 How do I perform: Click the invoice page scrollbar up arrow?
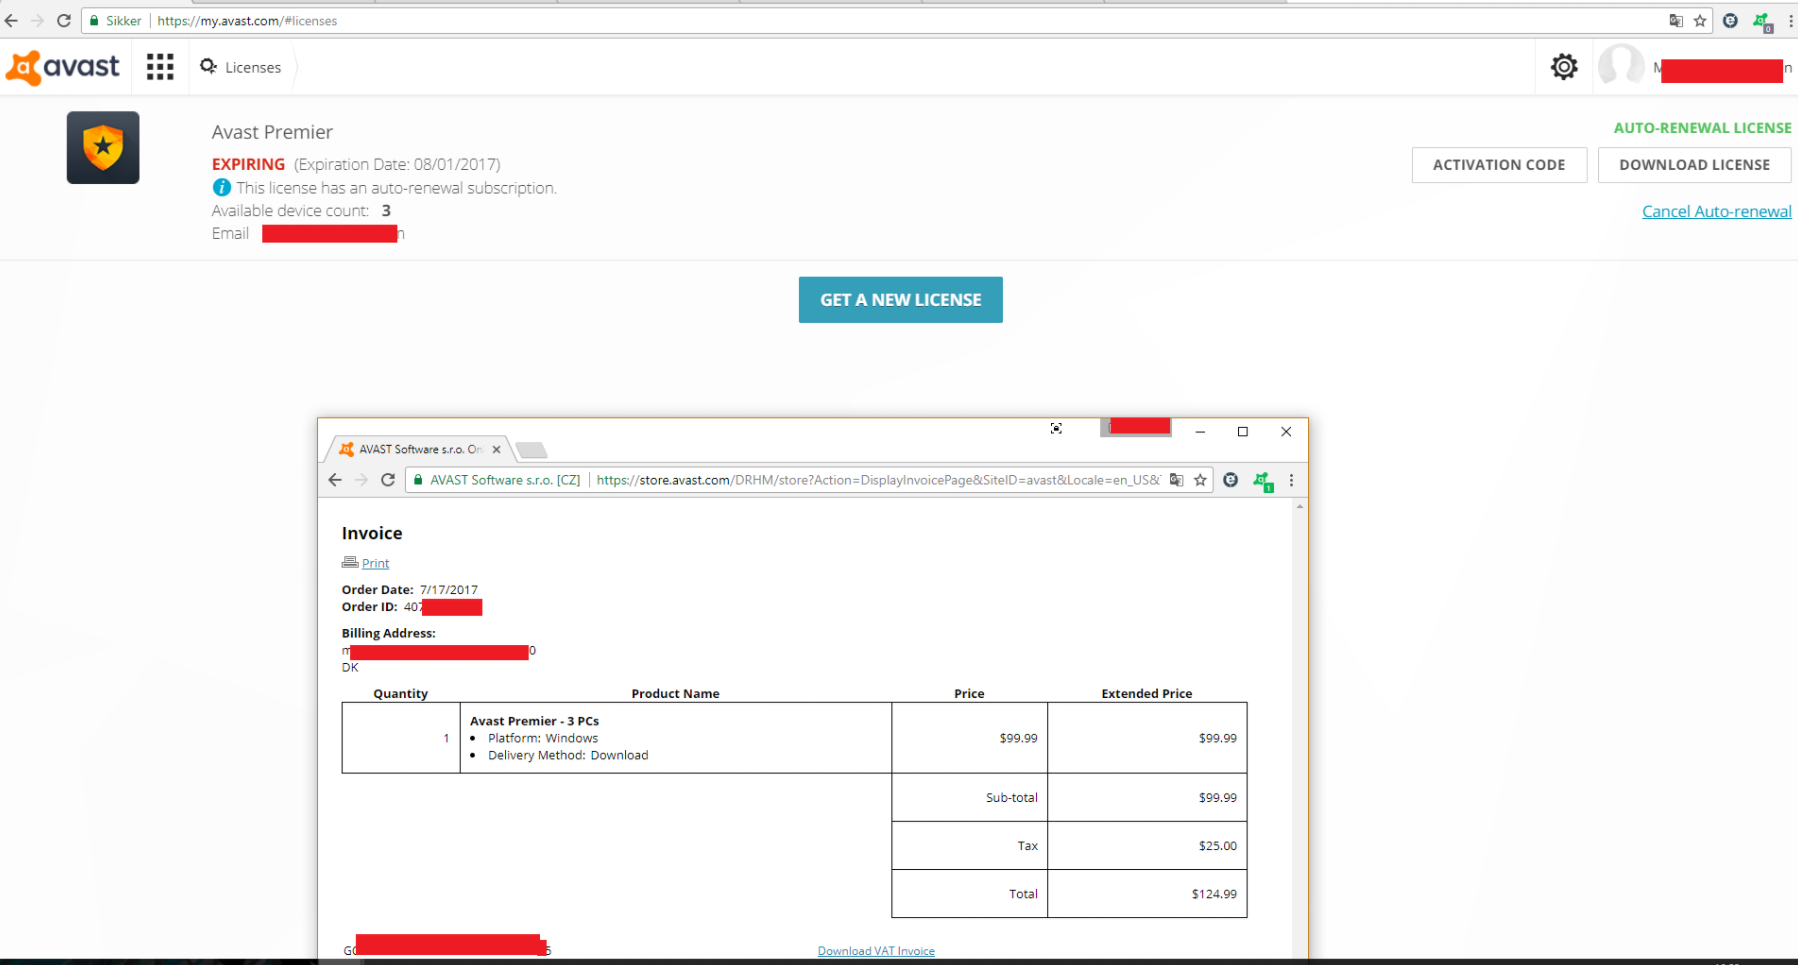click(x=1299, y=507)
